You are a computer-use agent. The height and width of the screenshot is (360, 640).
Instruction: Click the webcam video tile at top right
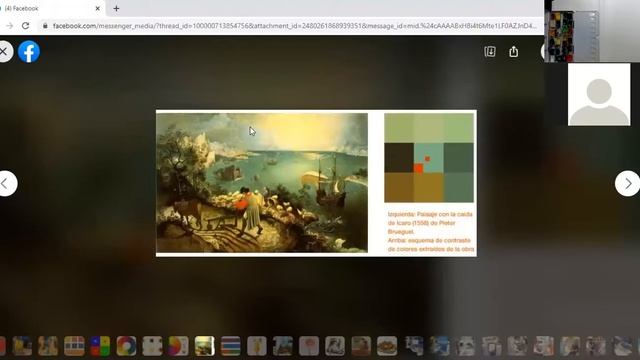coord(592,31)
